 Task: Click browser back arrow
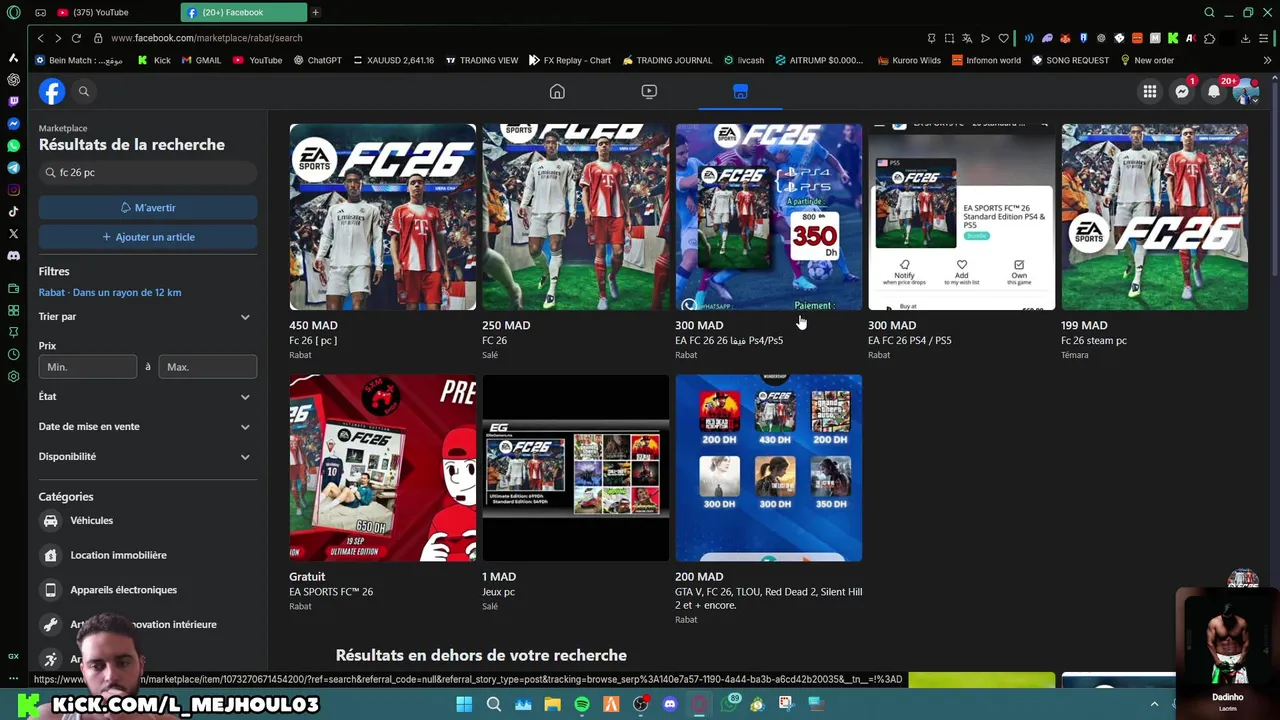click(40, 38)
